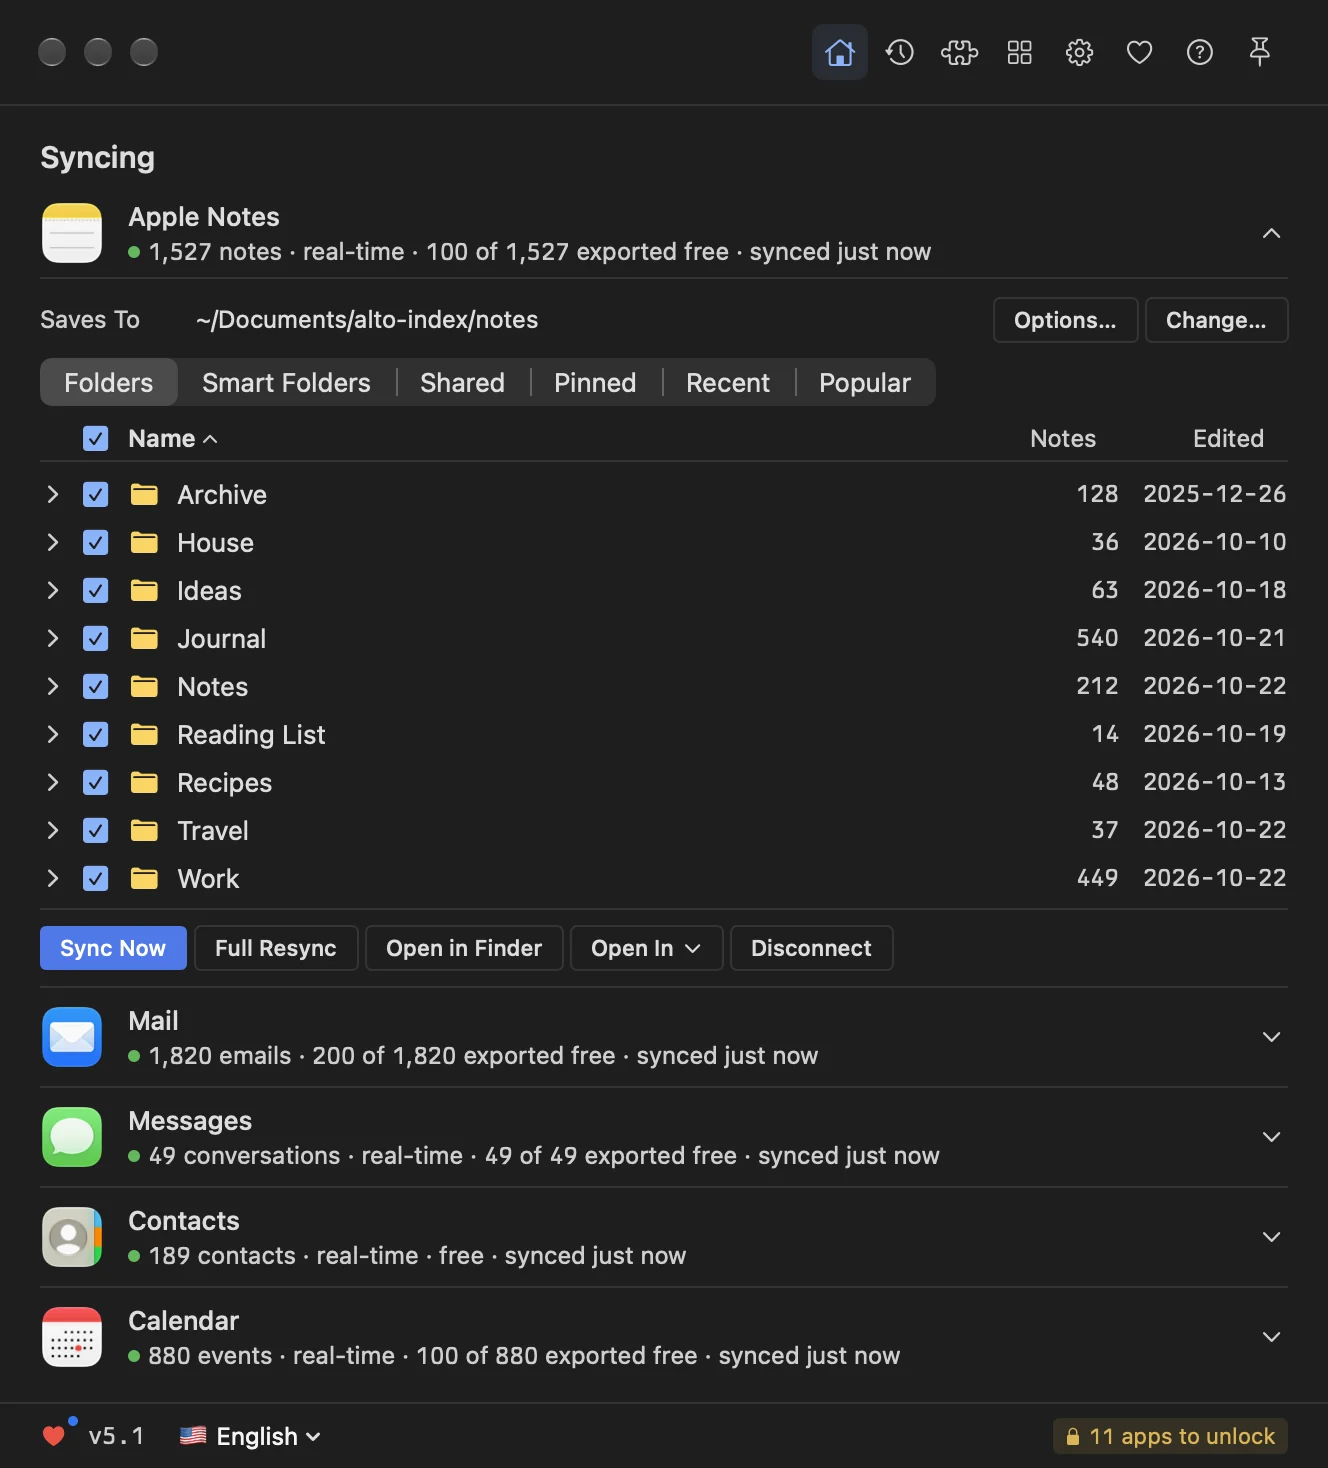Open the settings gear icon
Viewport: 1328px width, 1468px height.
coord(1079,52)
